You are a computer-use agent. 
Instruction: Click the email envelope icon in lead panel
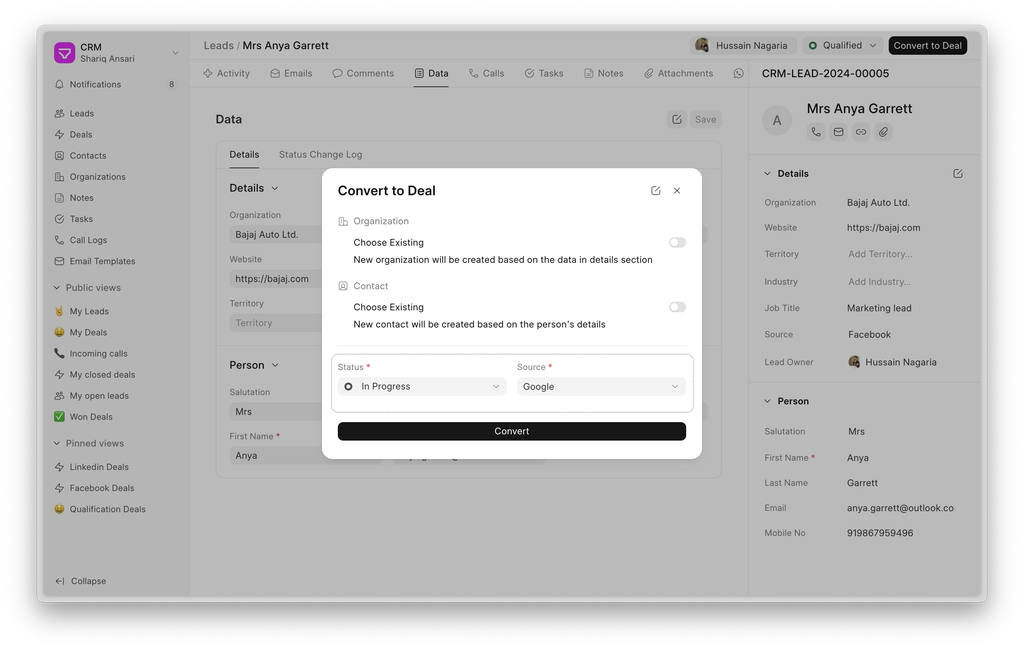pyautogui.click(x=839, y=132)
